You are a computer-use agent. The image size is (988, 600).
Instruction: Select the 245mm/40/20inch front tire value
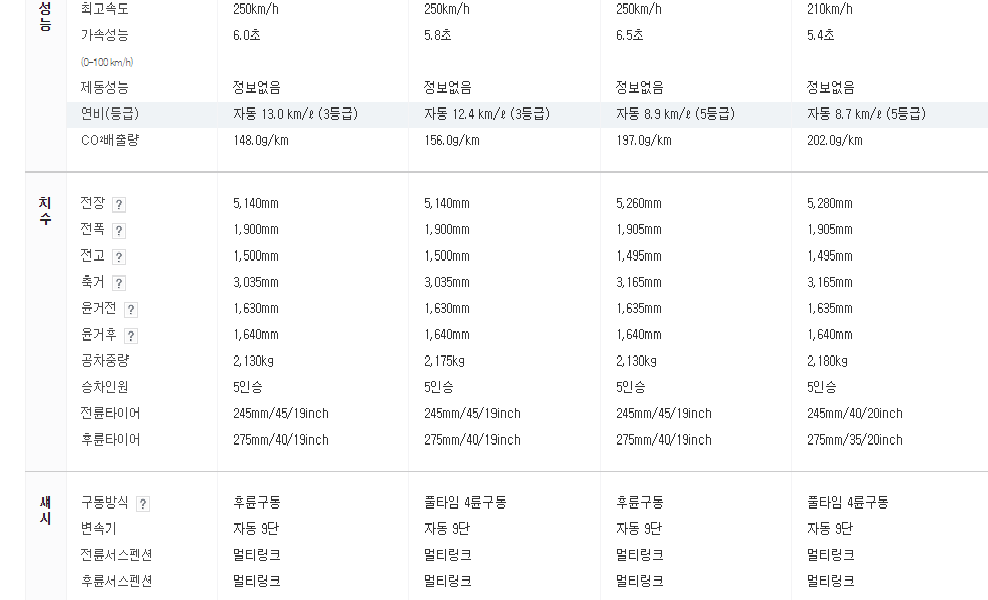click(855, 413)
